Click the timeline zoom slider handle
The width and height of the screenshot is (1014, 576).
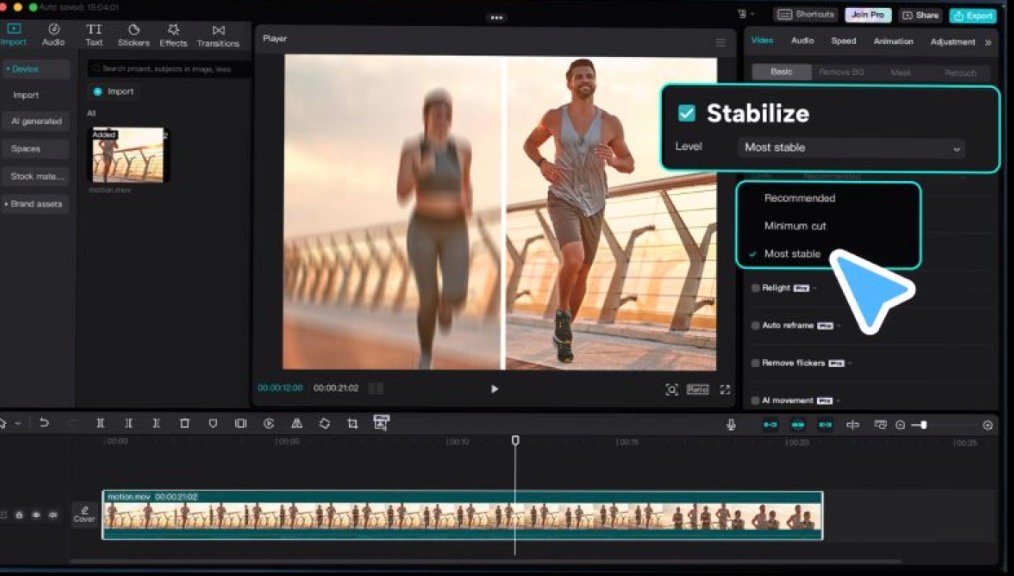click(x=923, y=425)
